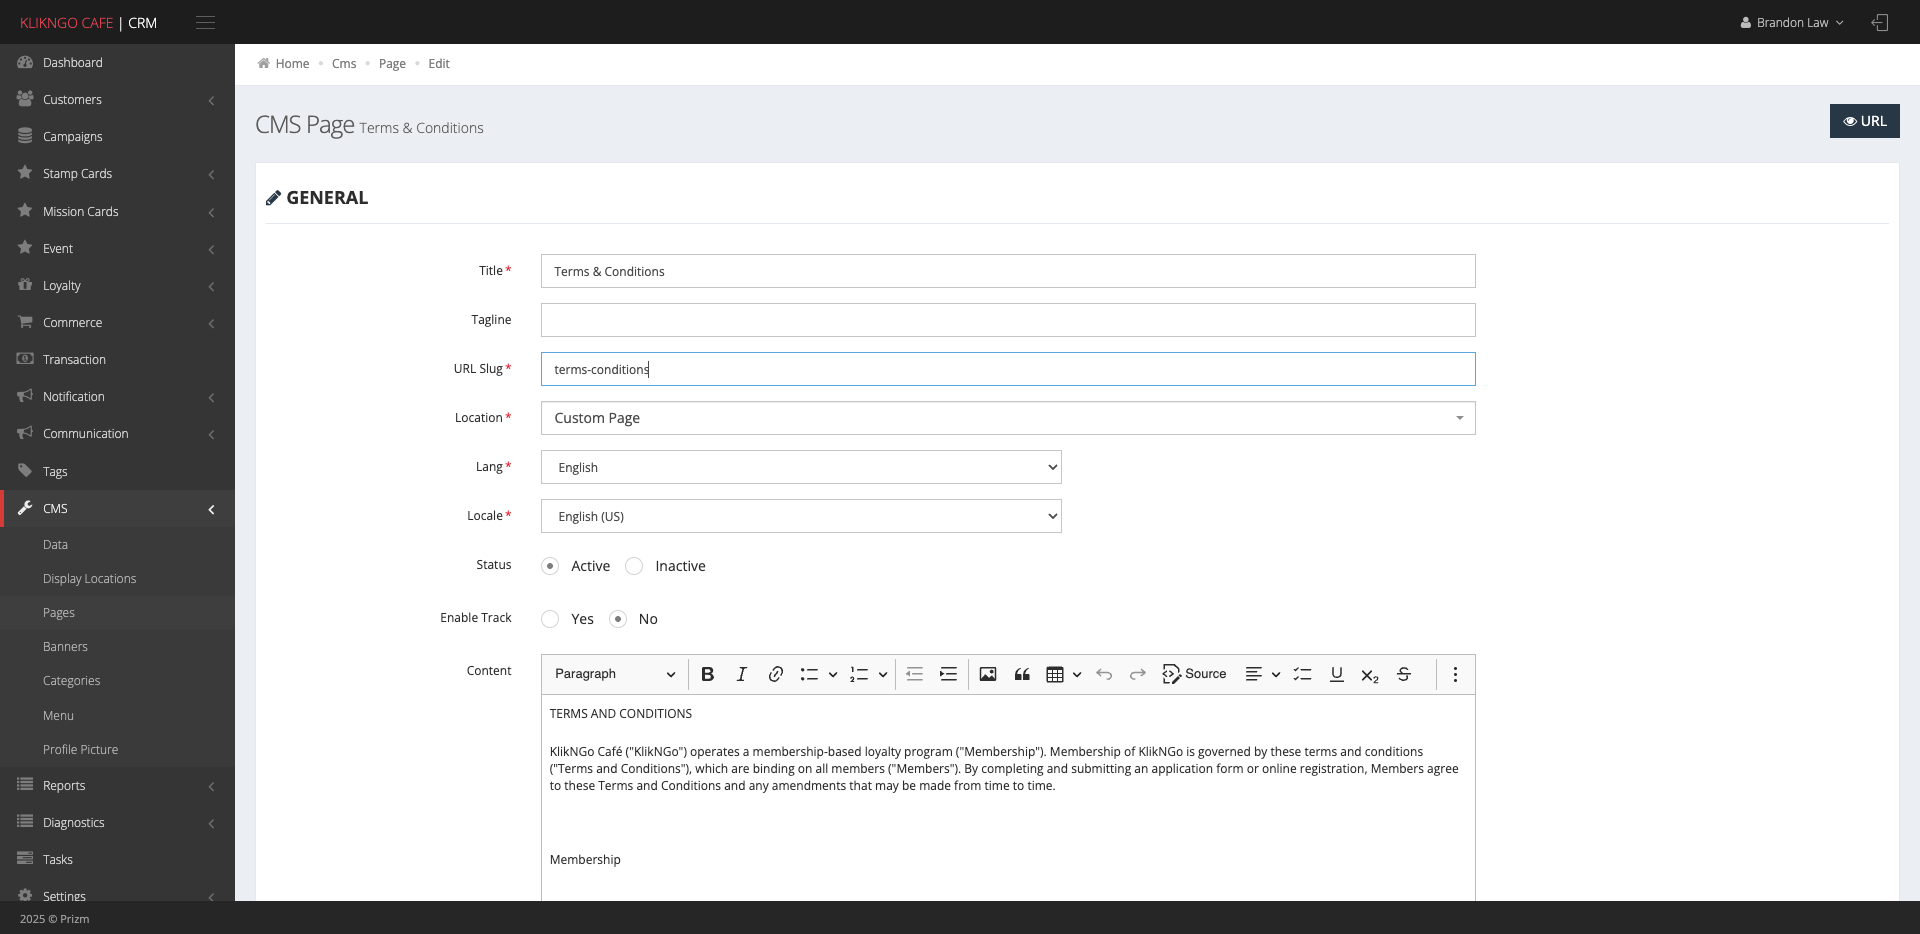Underline the selected text
The image size is (1920, 934).
click(1336, 674)
